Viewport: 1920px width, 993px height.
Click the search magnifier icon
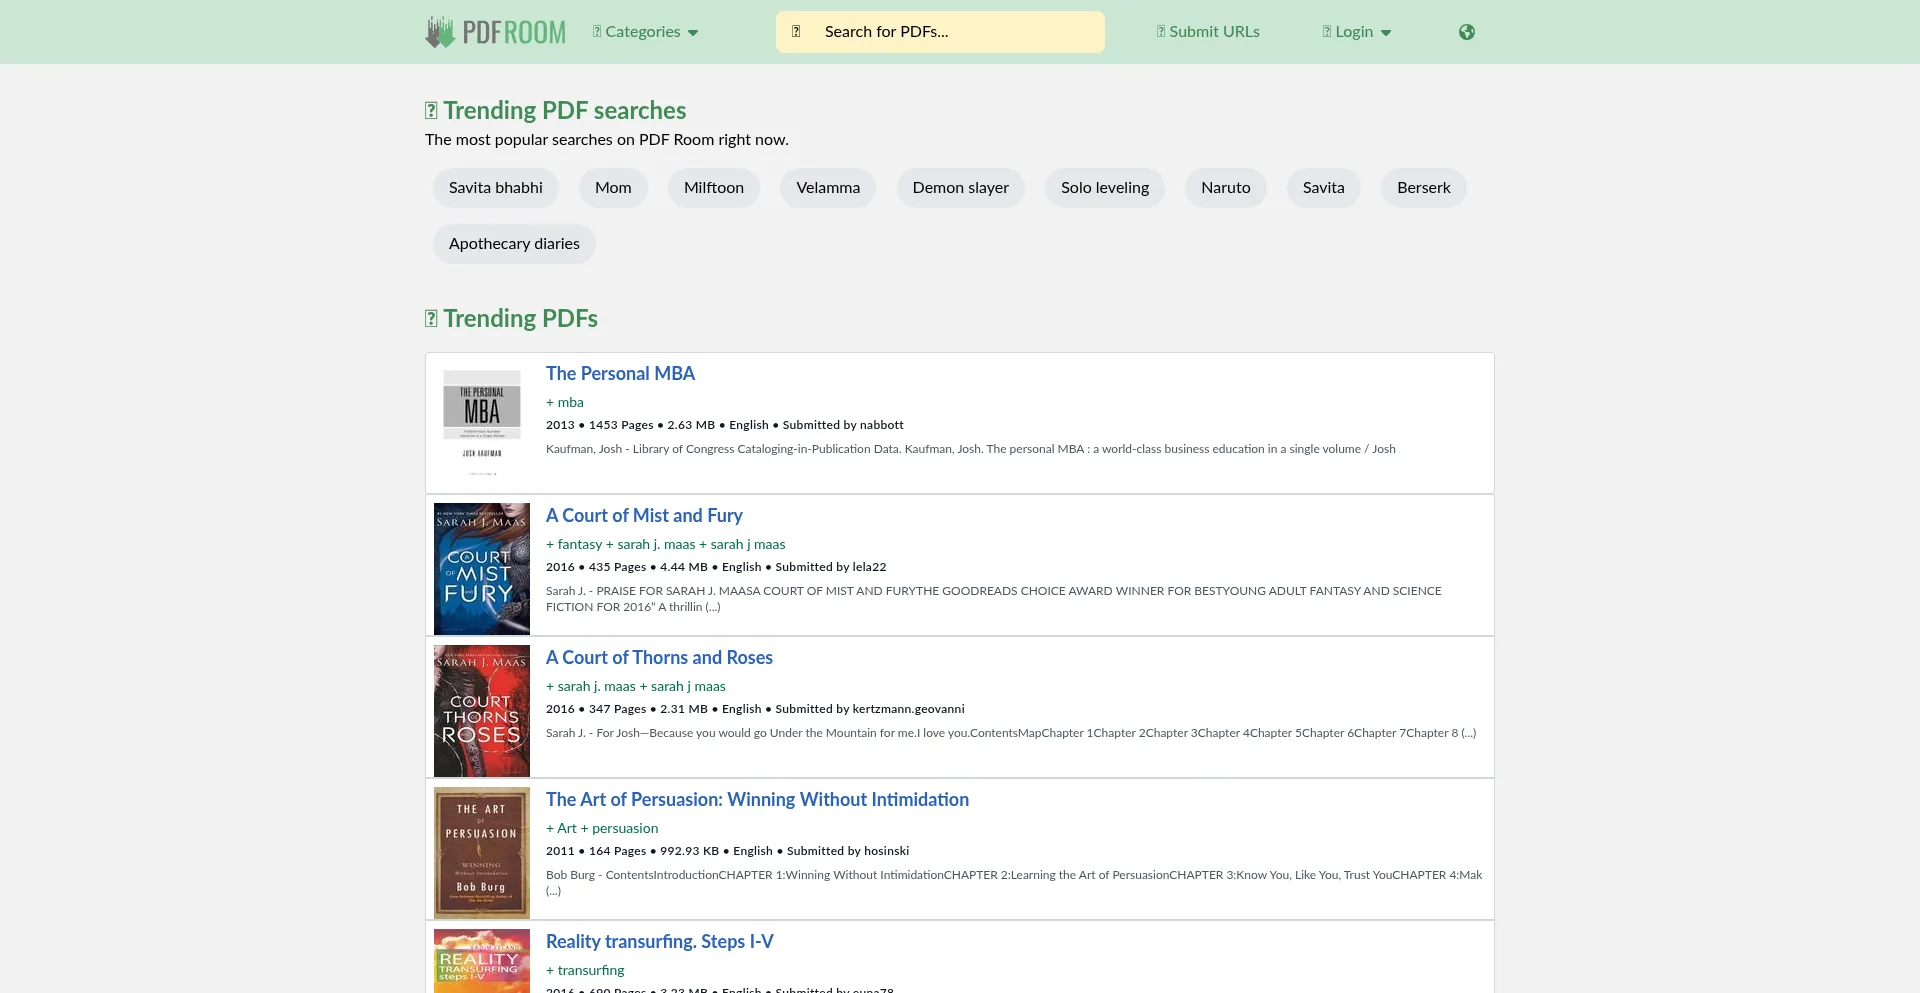[x=796, y=32]
